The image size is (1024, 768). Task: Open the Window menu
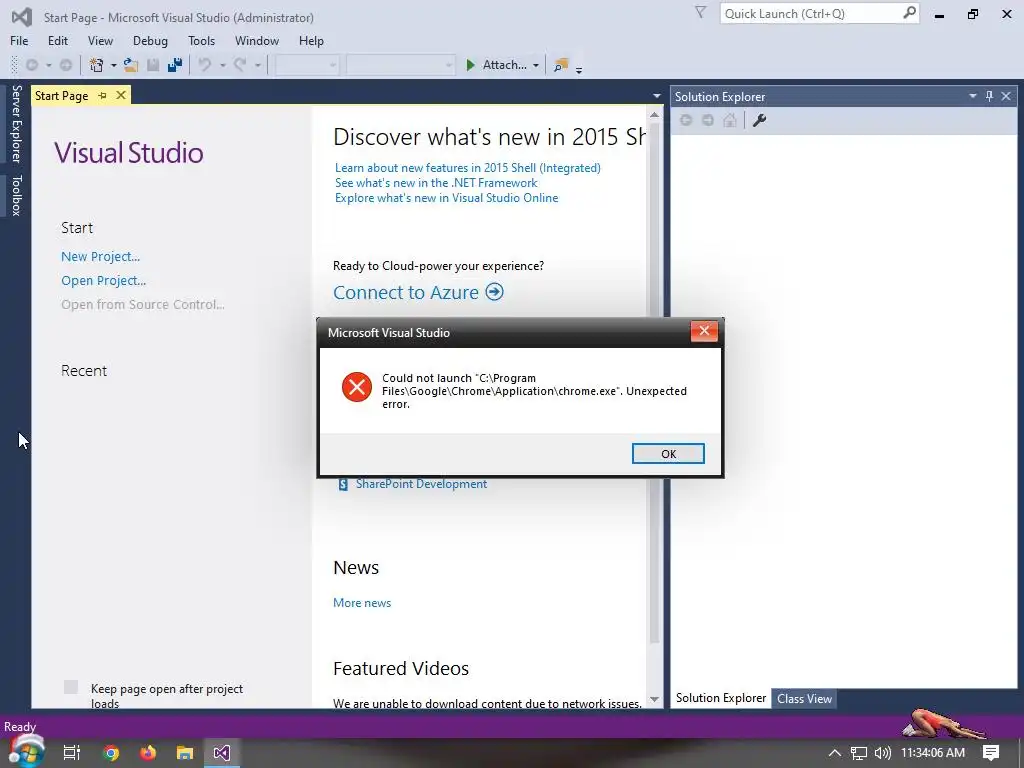257,40
